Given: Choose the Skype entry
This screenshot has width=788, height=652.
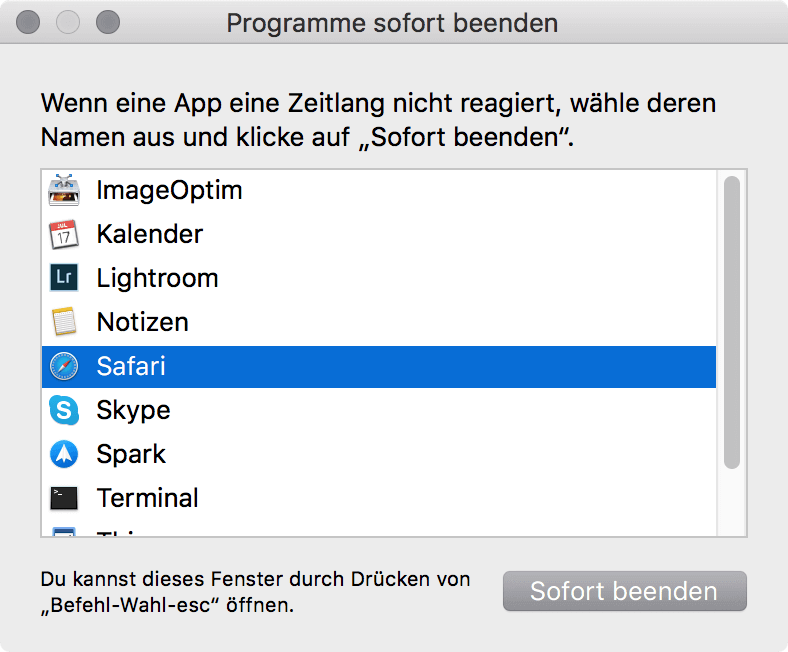Looking at the screenshot, I should 379,410.
